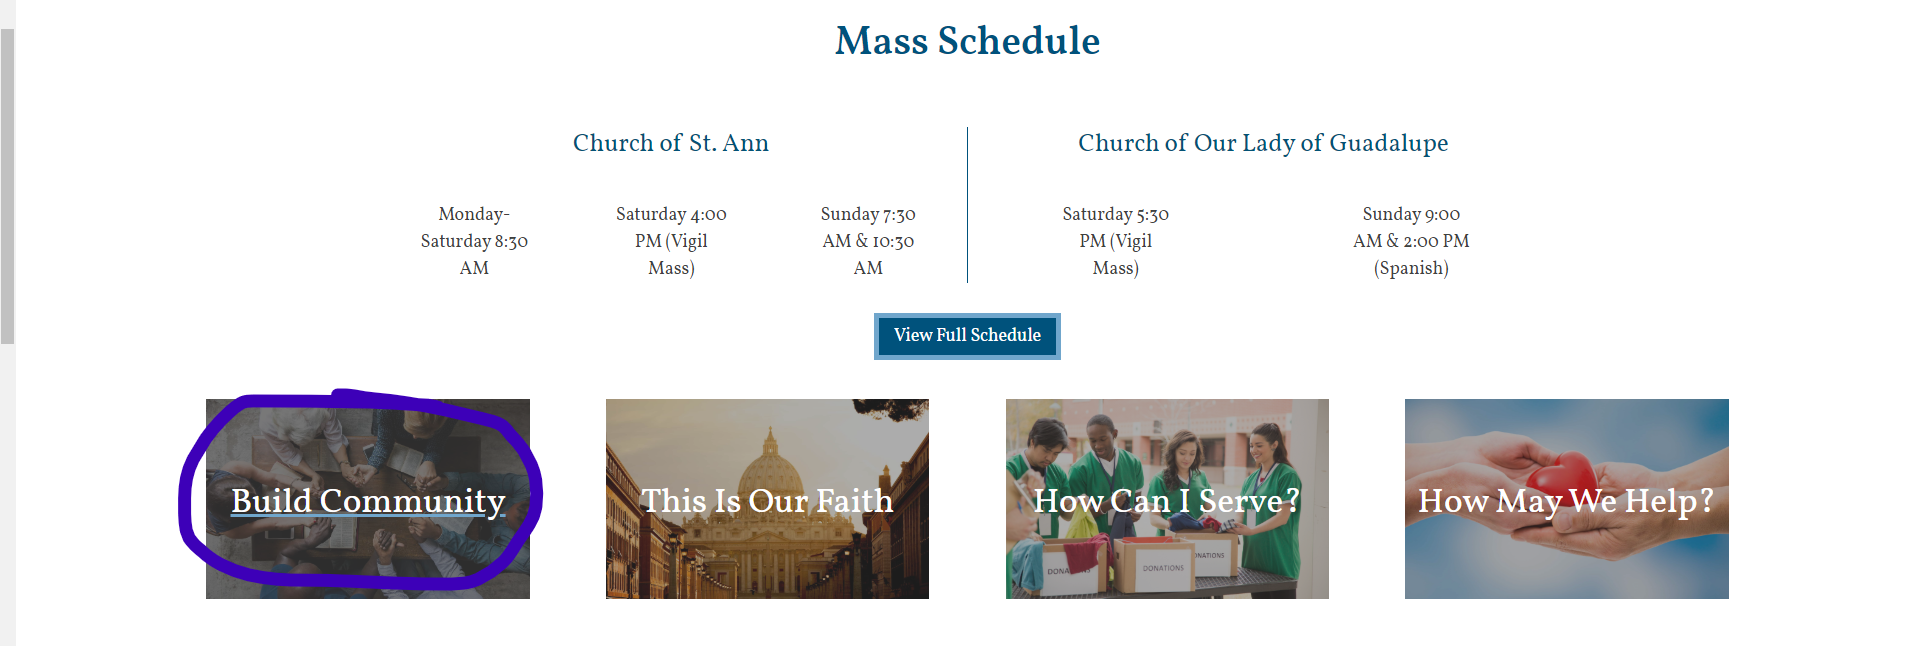The height and width of the screenshot is (646, 1912).
Task: Click the View Full Schedule button
Action: pos(967,336)
